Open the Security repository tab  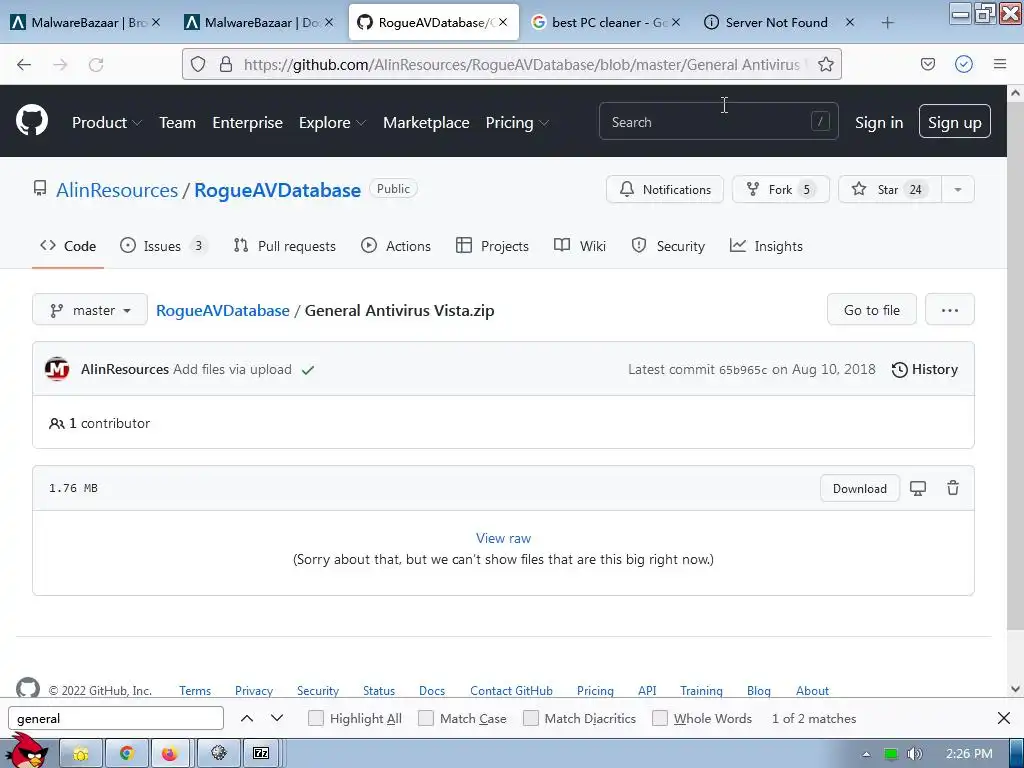point(668,246)
